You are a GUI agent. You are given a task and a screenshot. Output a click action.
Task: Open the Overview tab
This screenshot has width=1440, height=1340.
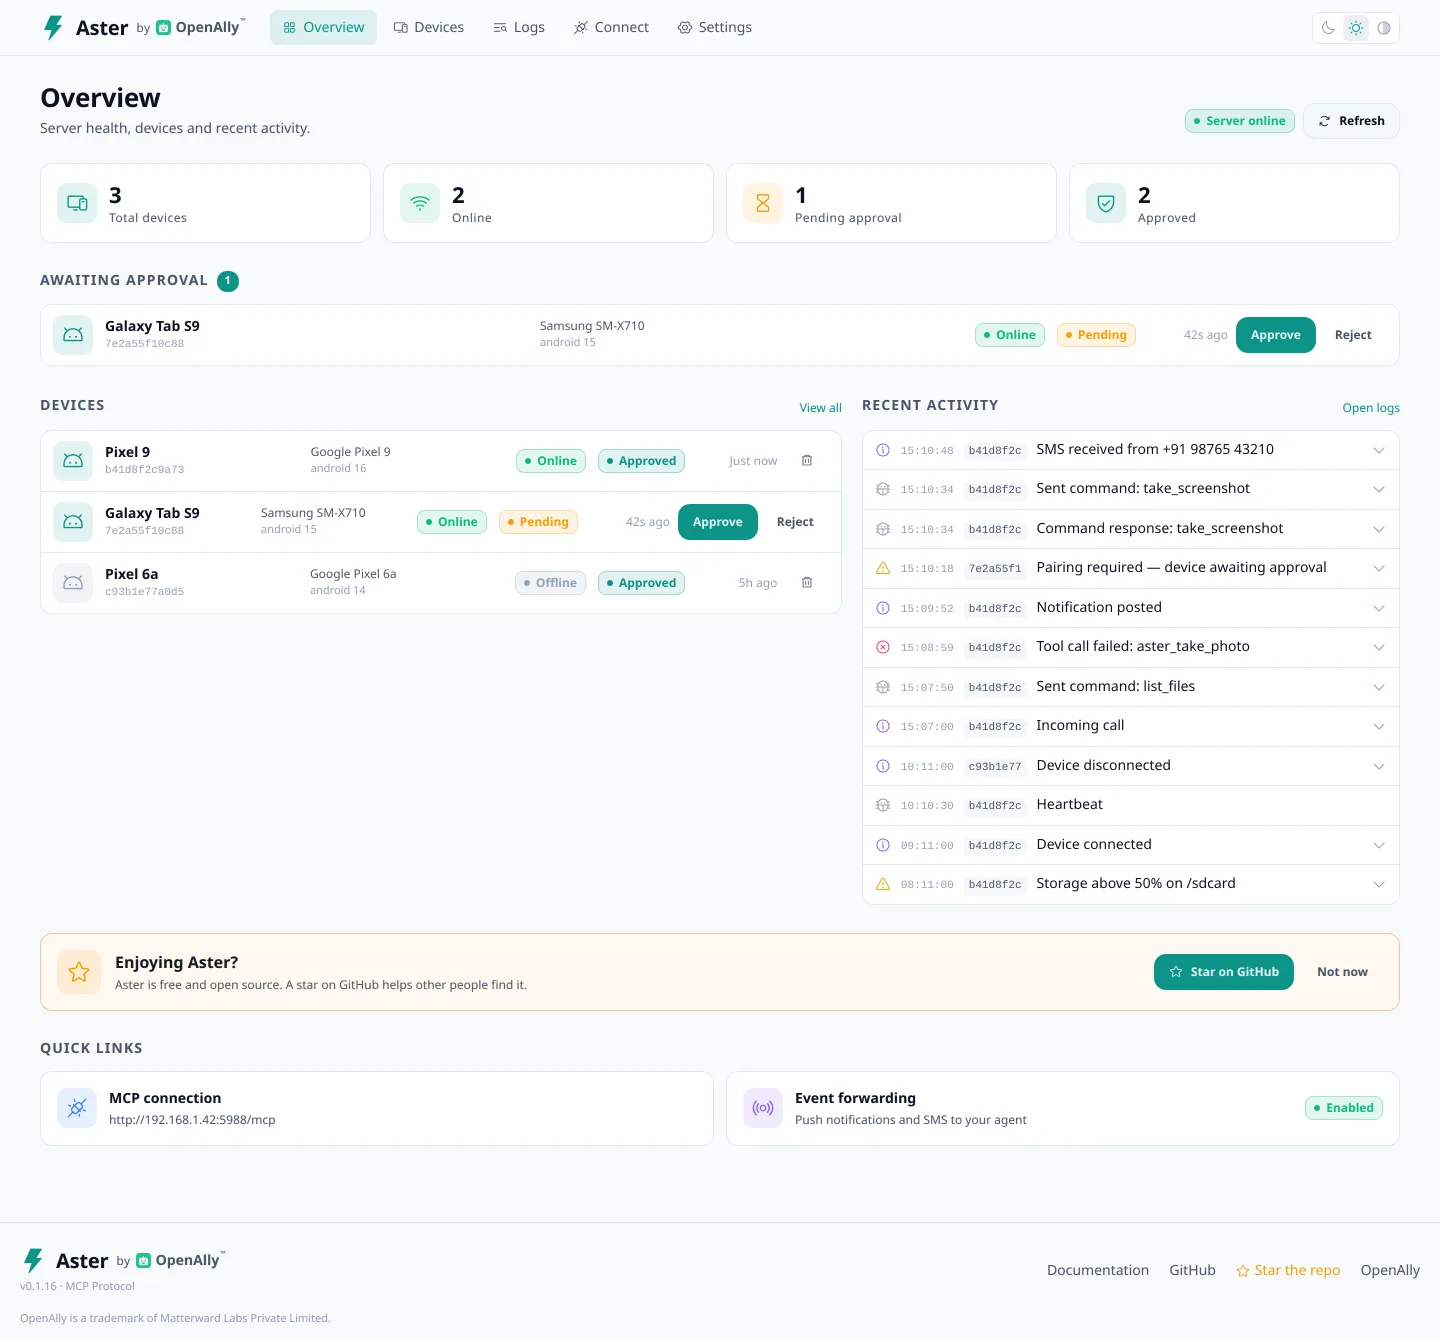(323, 28)
